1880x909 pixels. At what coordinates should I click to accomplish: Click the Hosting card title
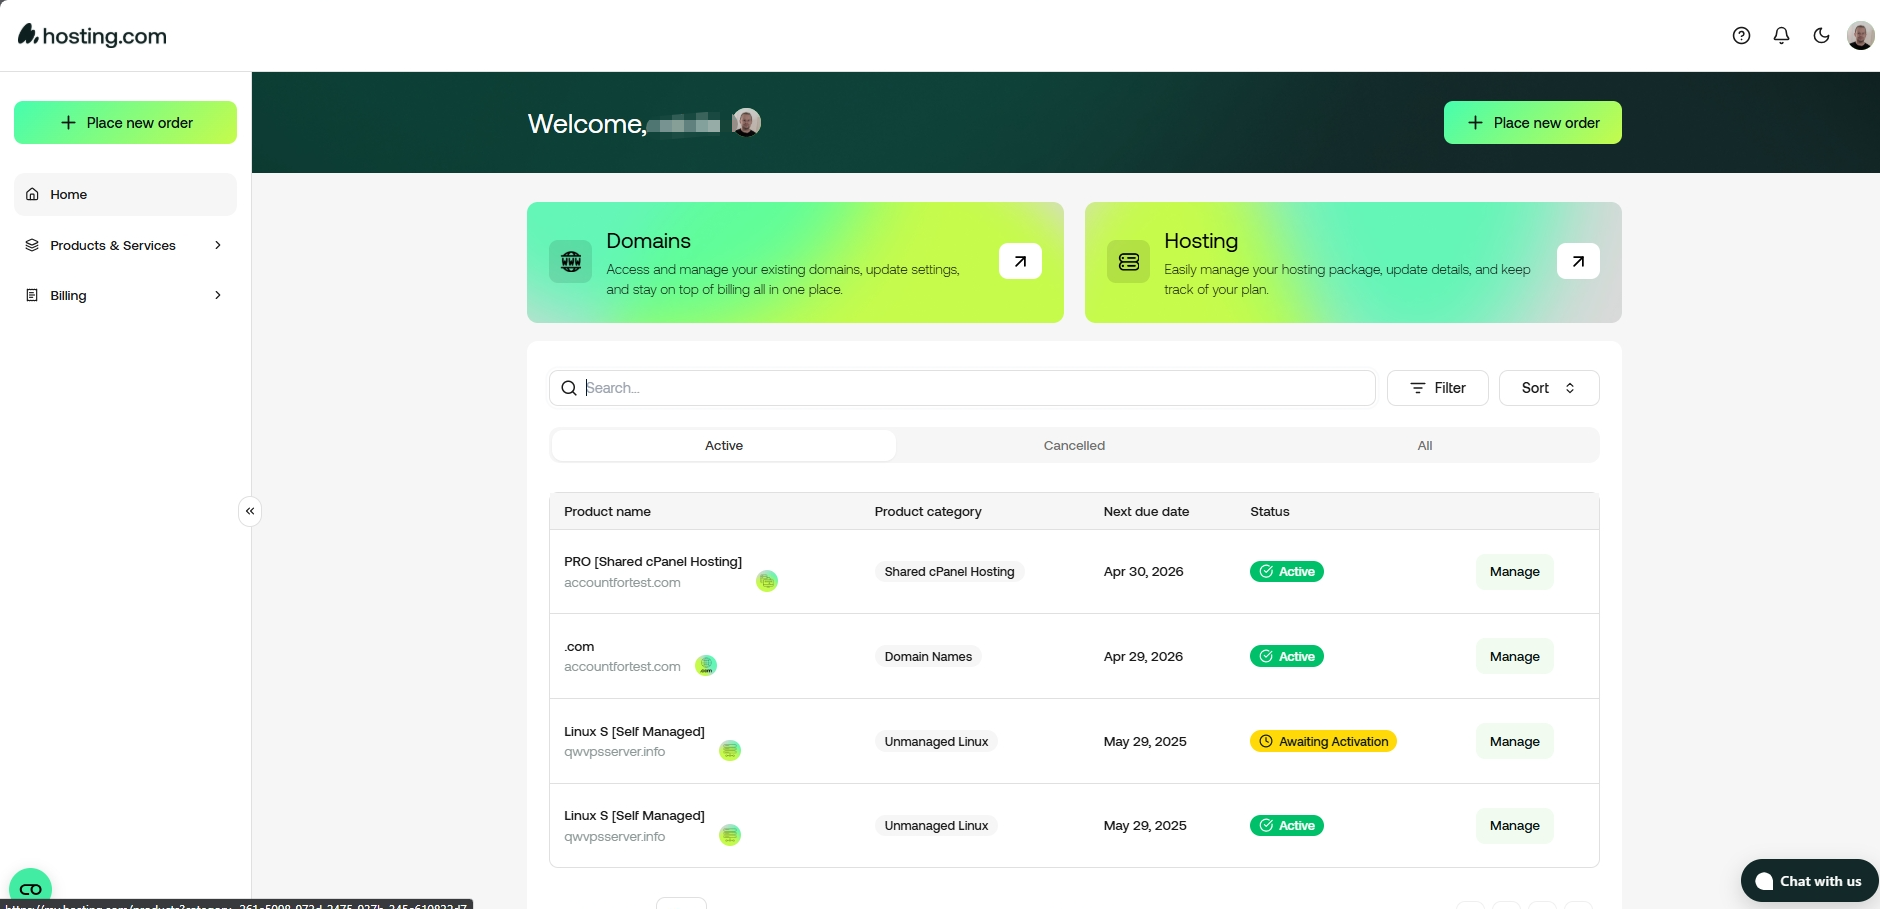click(1201, 241)
